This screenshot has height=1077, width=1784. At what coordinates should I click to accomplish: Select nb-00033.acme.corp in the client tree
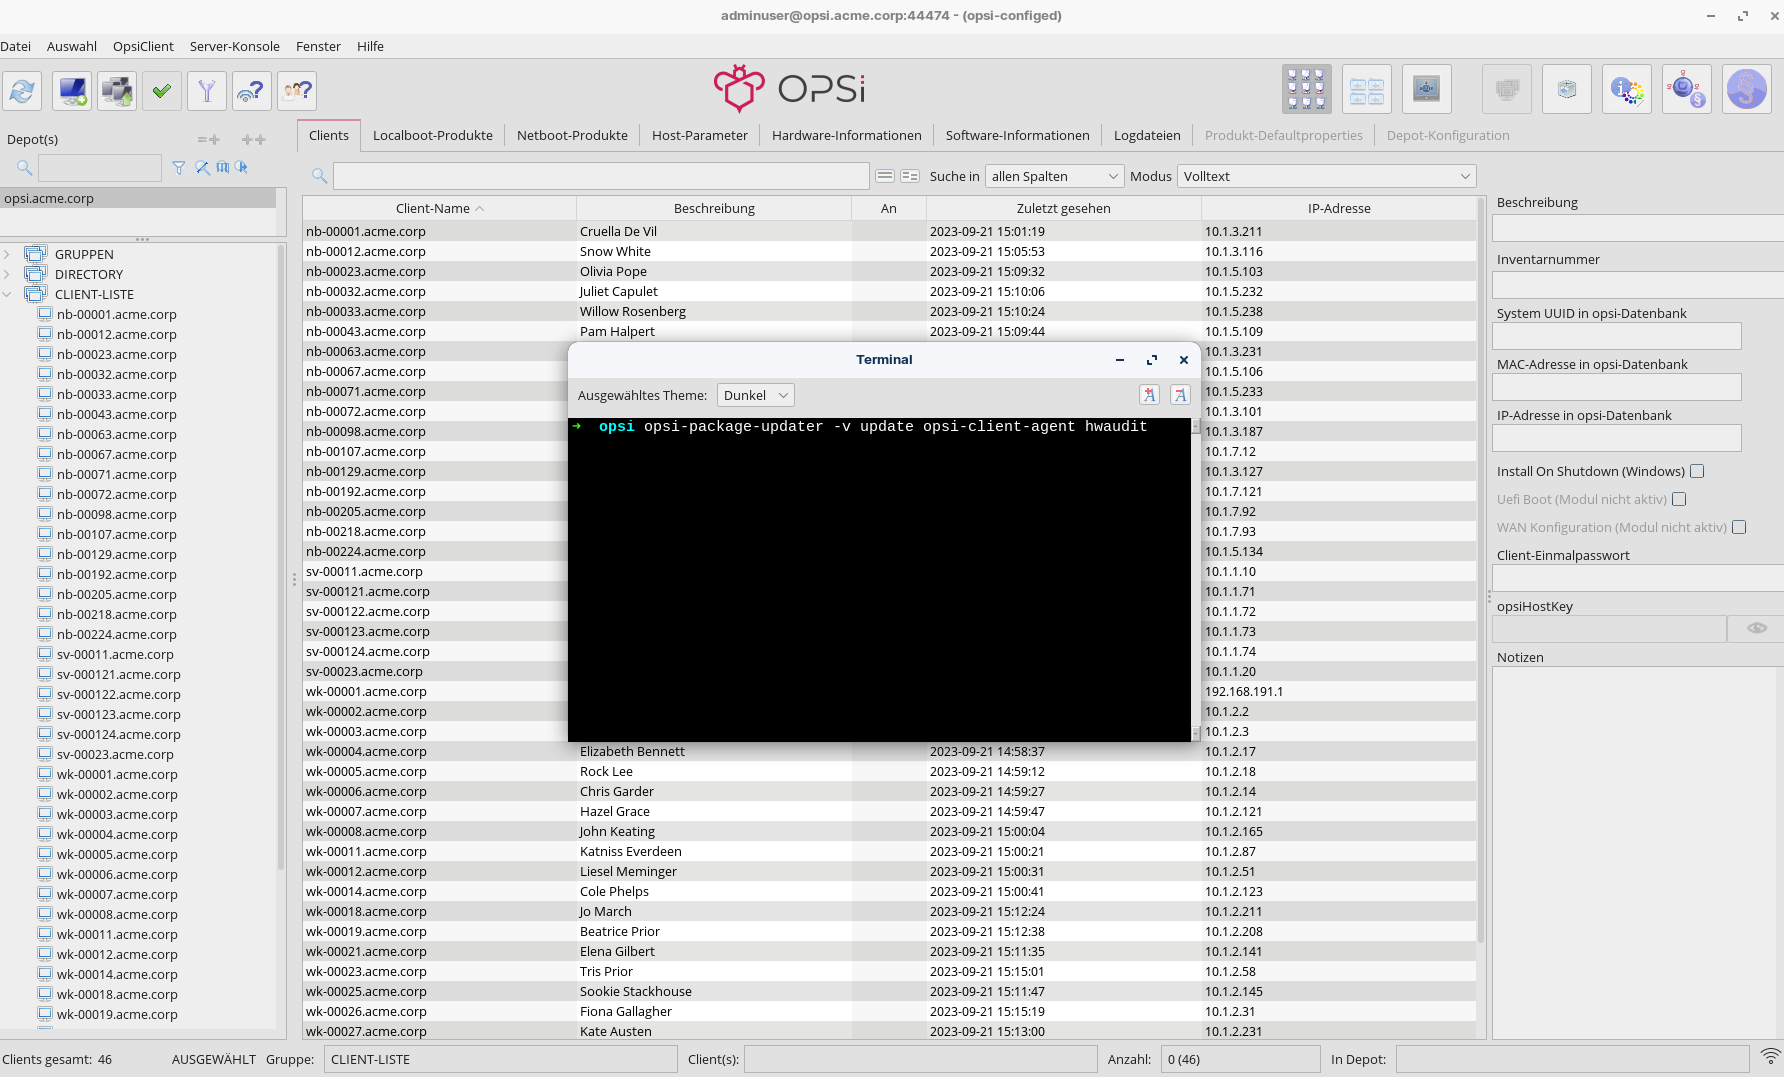(x=117, y=394)
